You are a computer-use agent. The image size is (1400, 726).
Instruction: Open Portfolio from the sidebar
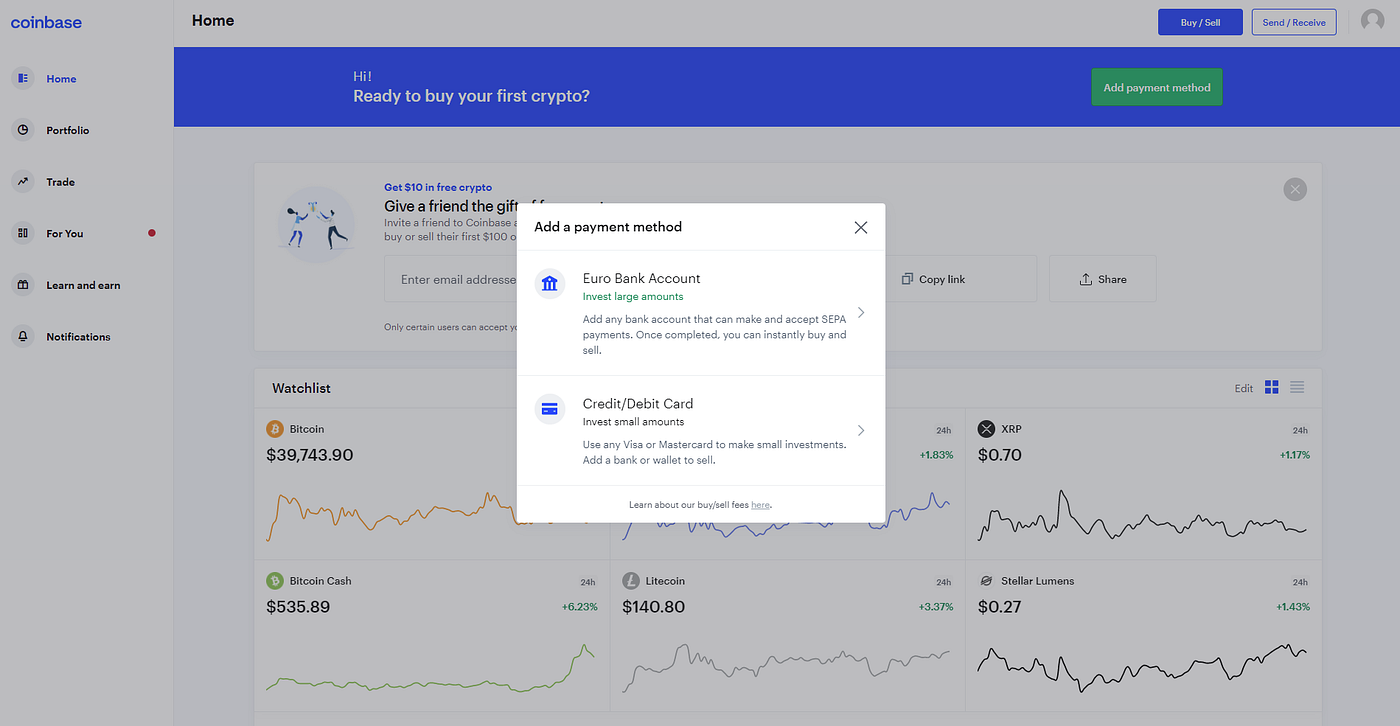pyautogui.click(x=68, y=131)
